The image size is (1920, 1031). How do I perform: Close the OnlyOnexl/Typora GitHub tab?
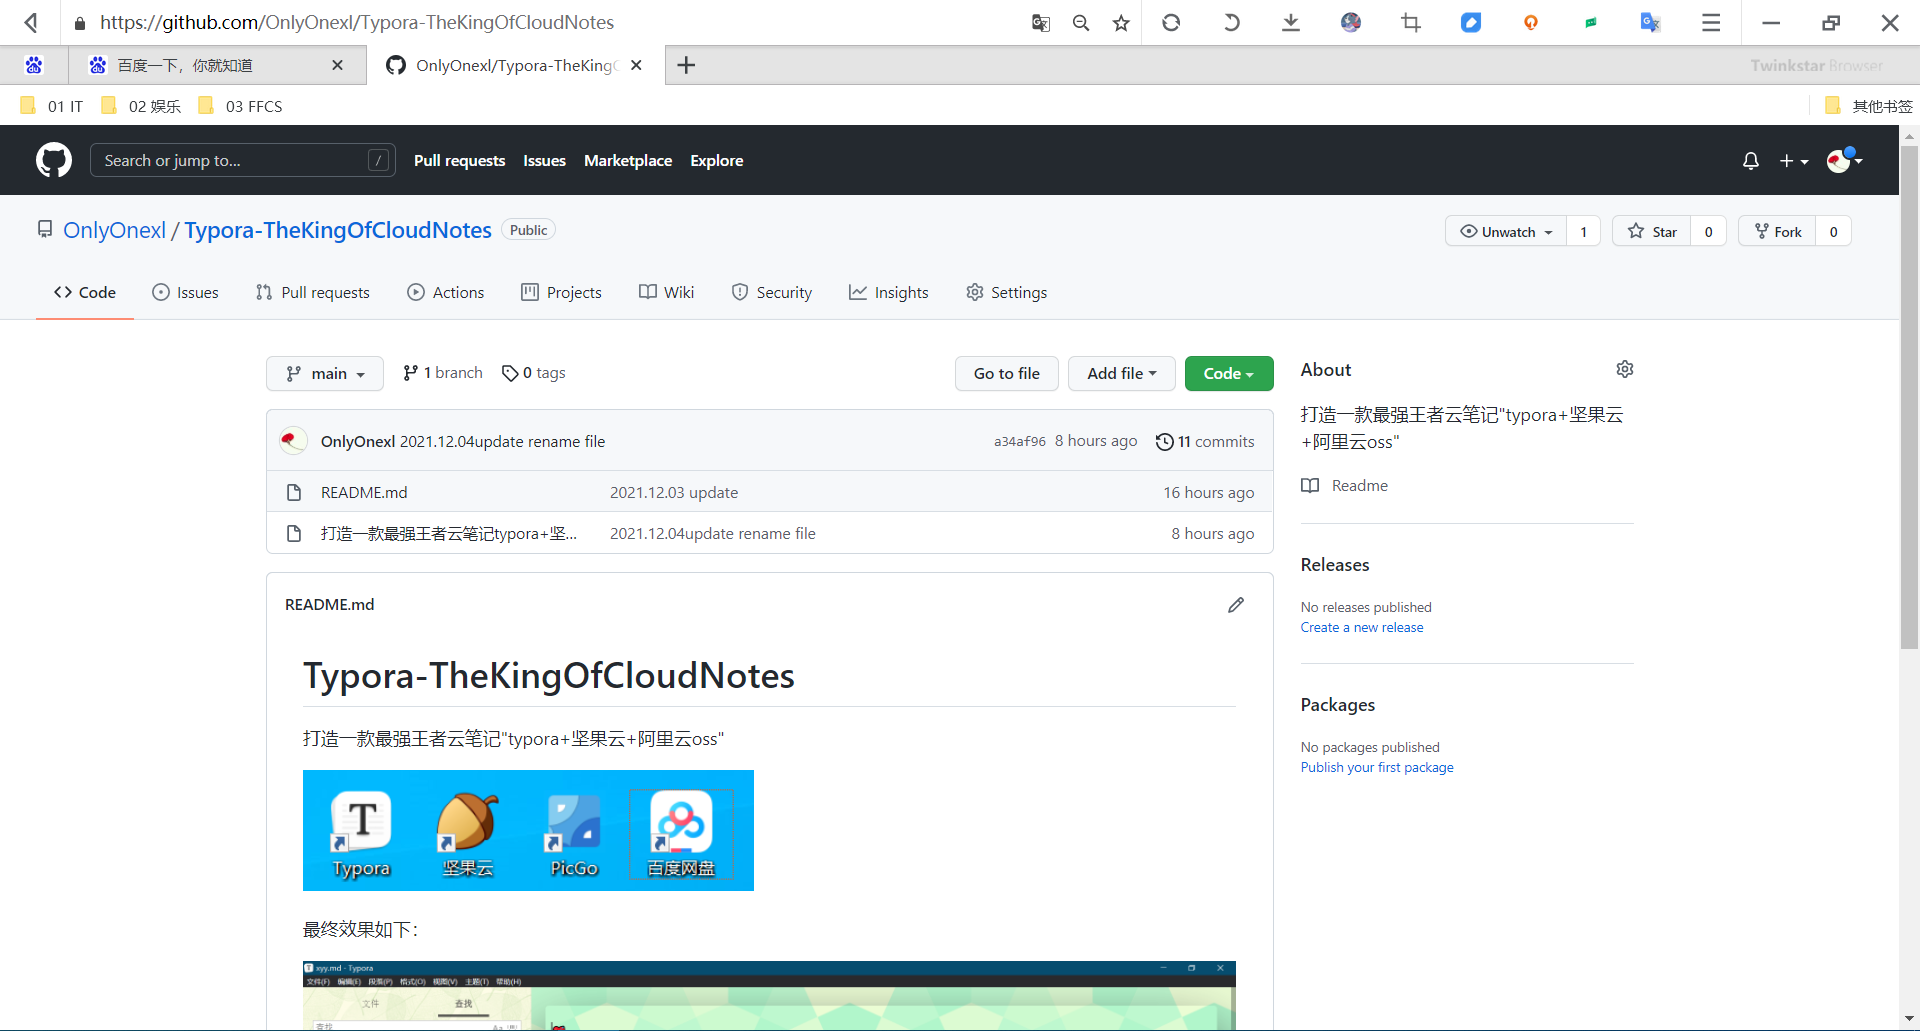(636, 65)
